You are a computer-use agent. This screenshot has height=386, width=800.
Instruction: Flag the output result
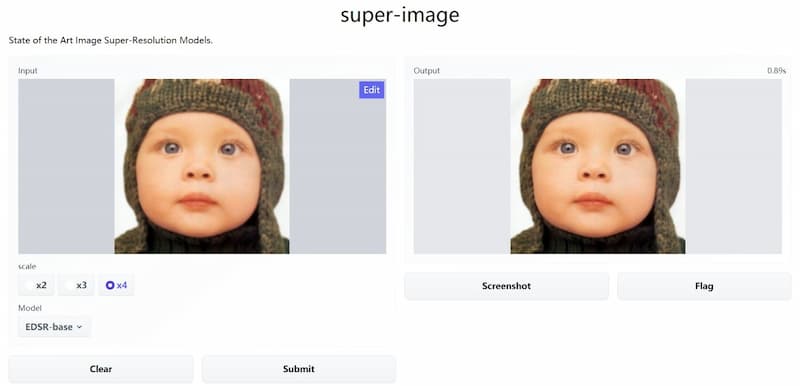704,286
